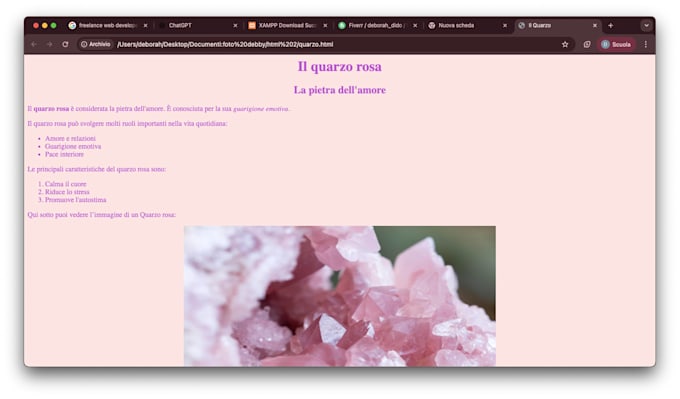The width and height of the screenshot is (680, 399).
Task: Click the green maximize window button
Action: tap(53, 26)
